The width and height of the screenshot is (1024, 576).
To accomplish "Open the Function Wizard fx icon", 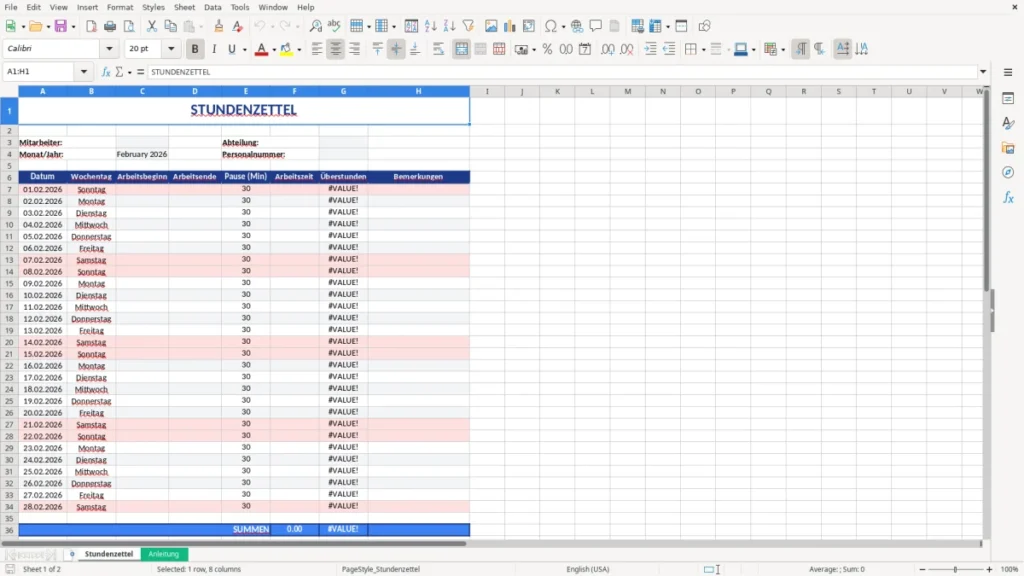I will (106, 72).
